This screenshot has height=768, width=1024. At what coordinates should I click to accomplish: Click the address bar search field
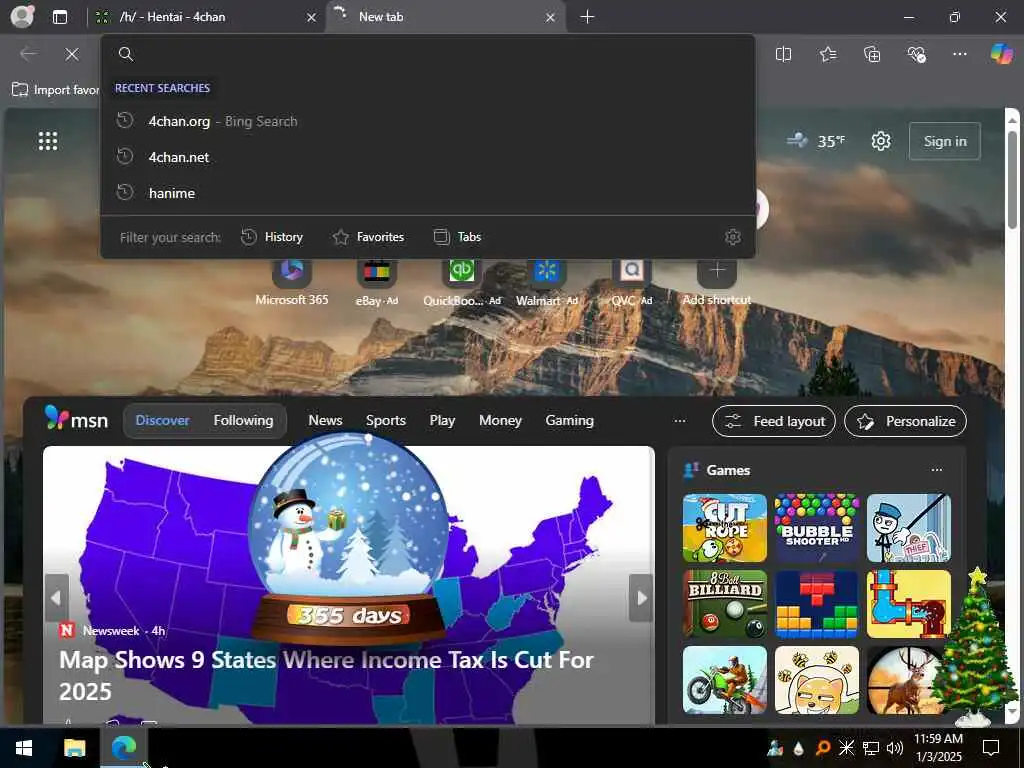click(428, 54)
